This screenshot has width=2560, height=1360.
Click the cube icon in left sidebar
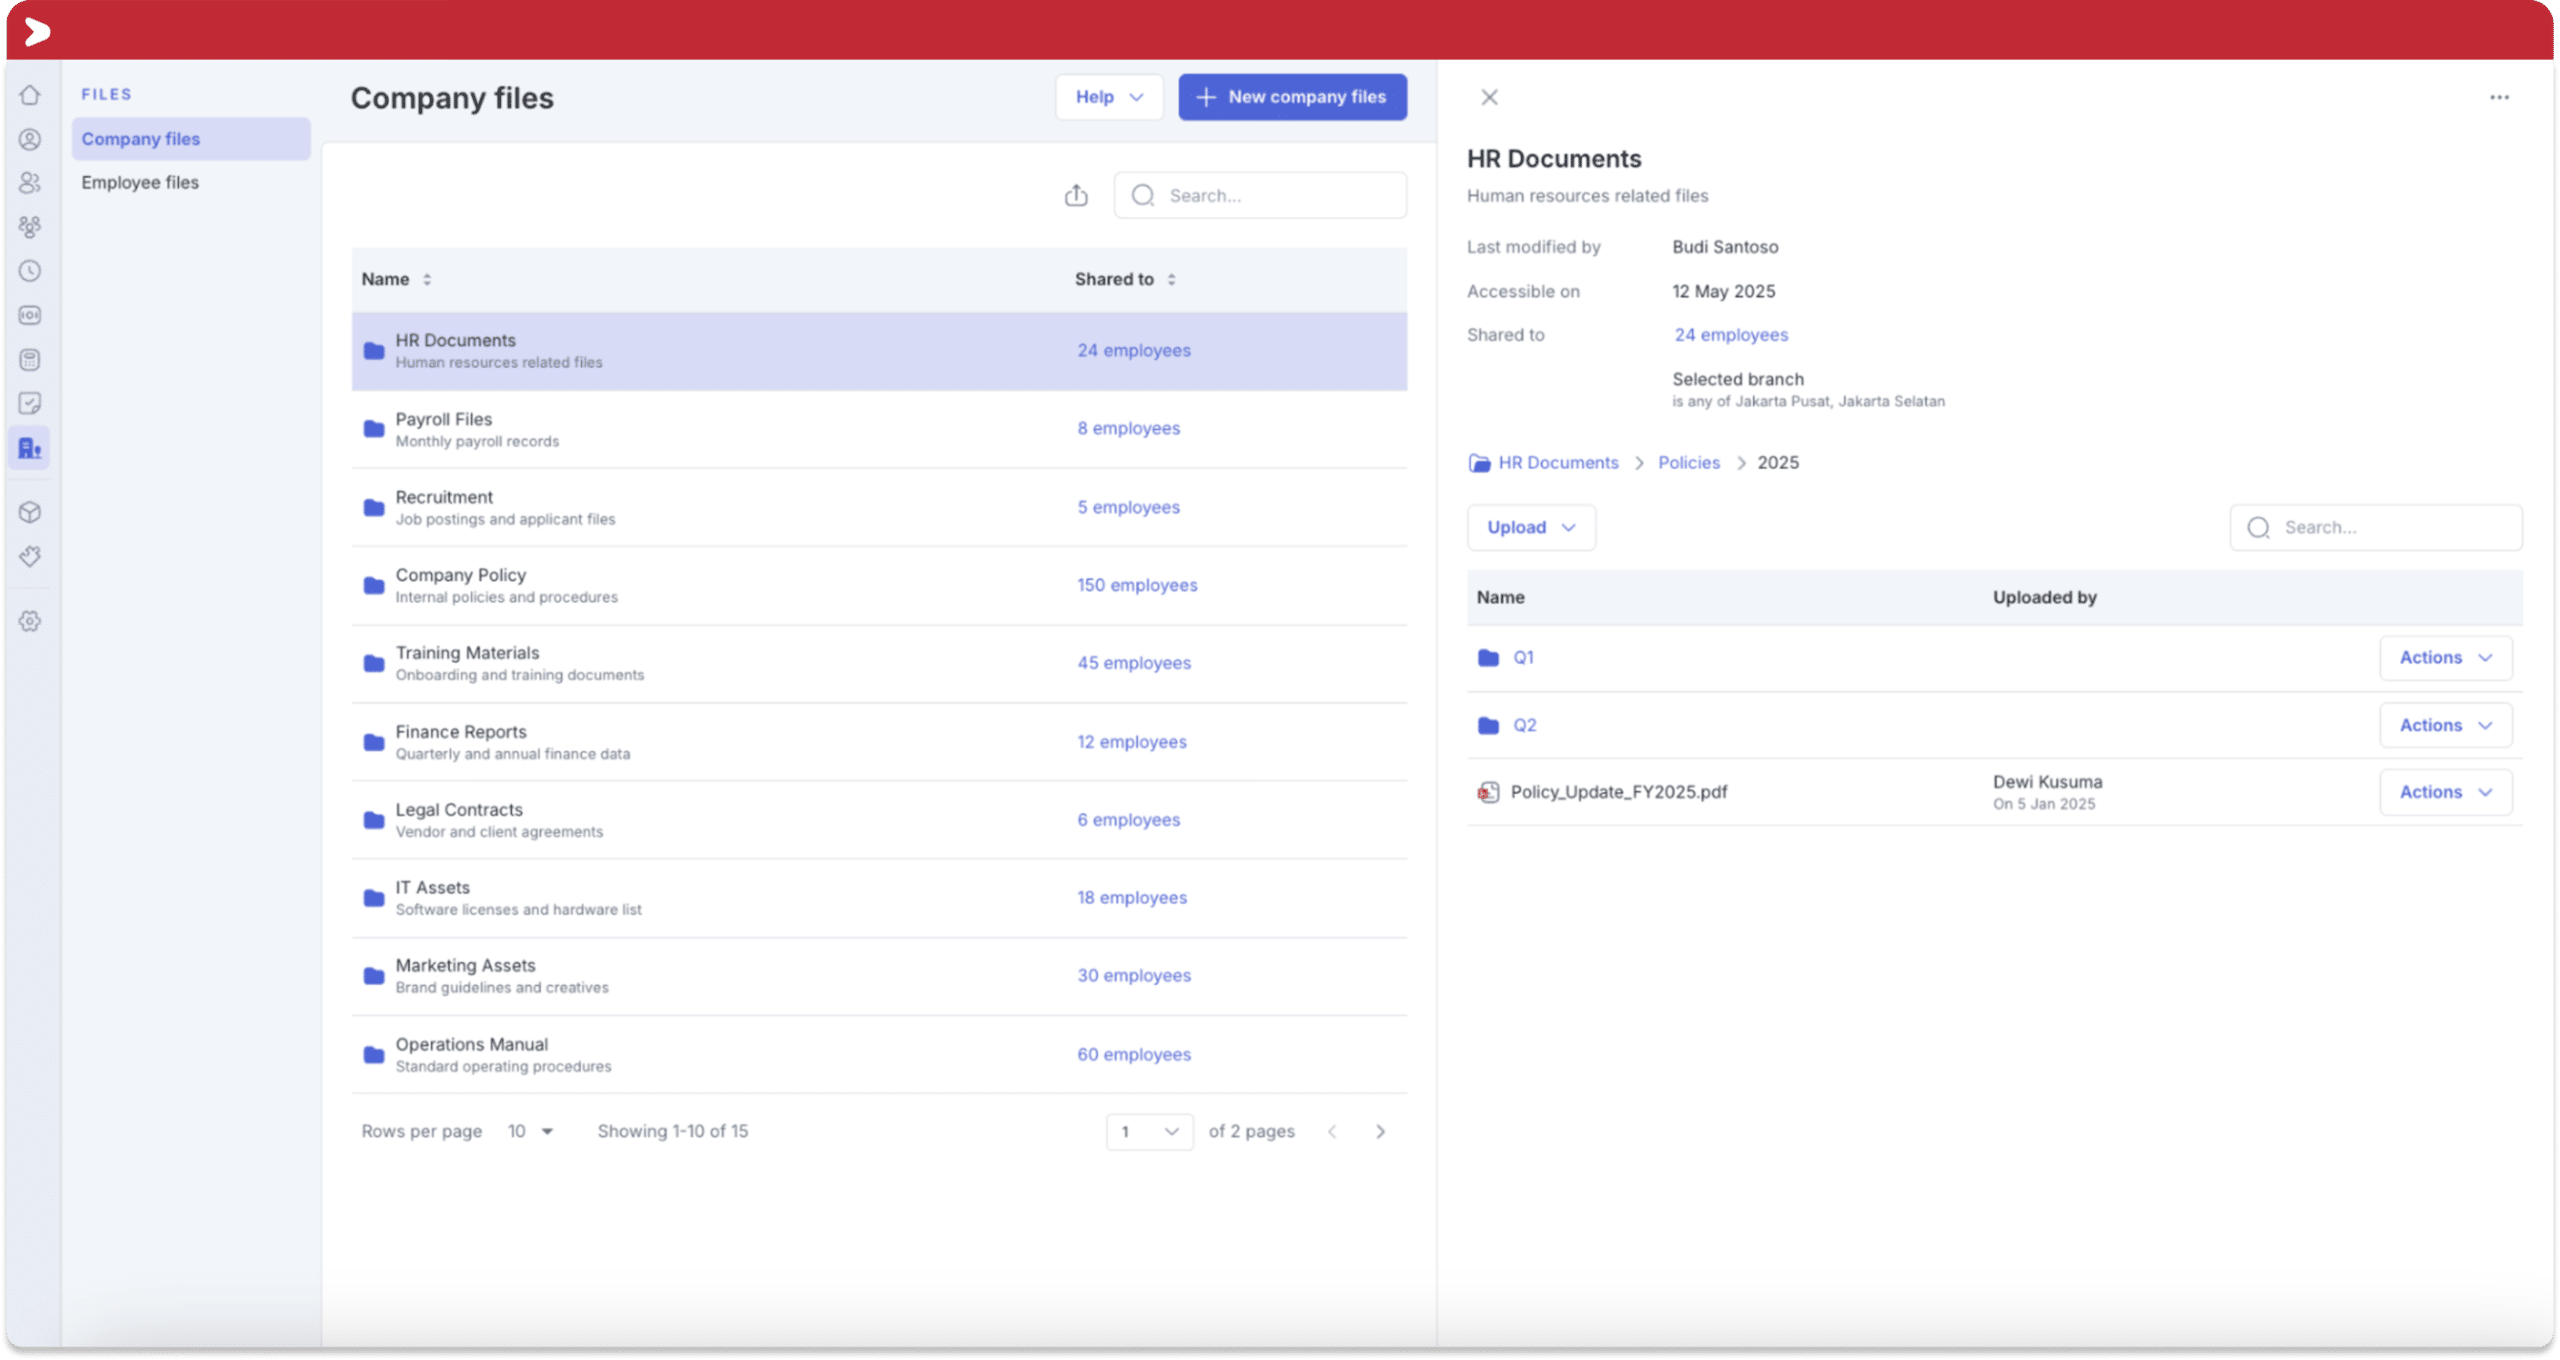pos(30,512)
